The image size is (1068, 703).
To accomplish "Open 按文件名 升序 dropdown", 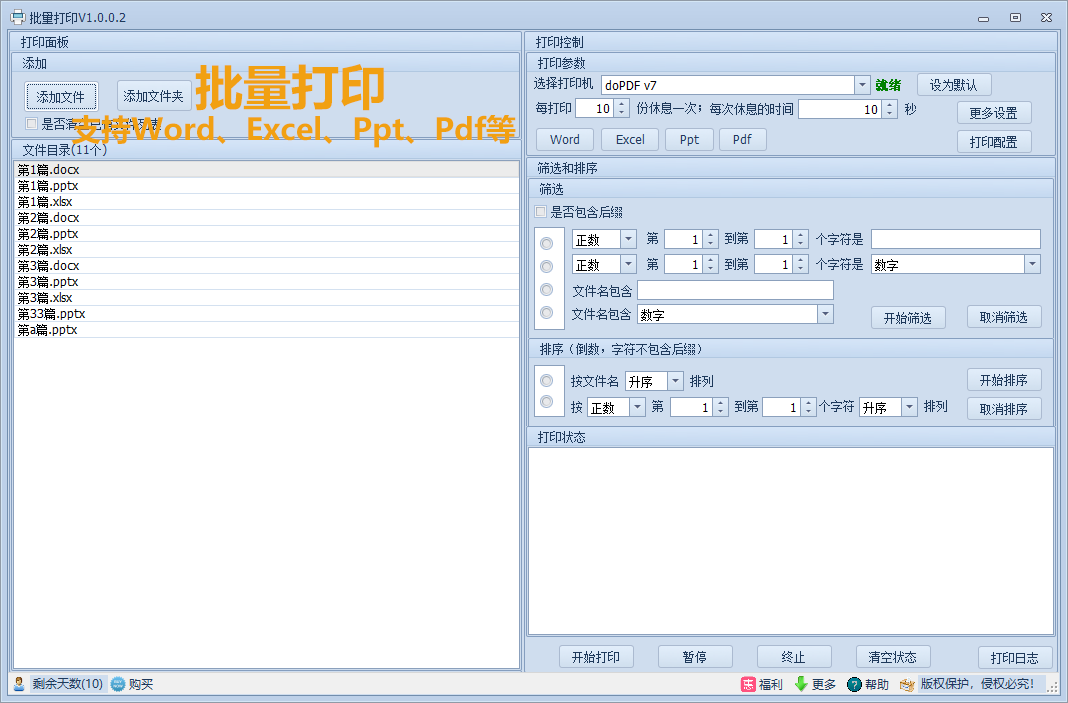I will coord(675,381).
